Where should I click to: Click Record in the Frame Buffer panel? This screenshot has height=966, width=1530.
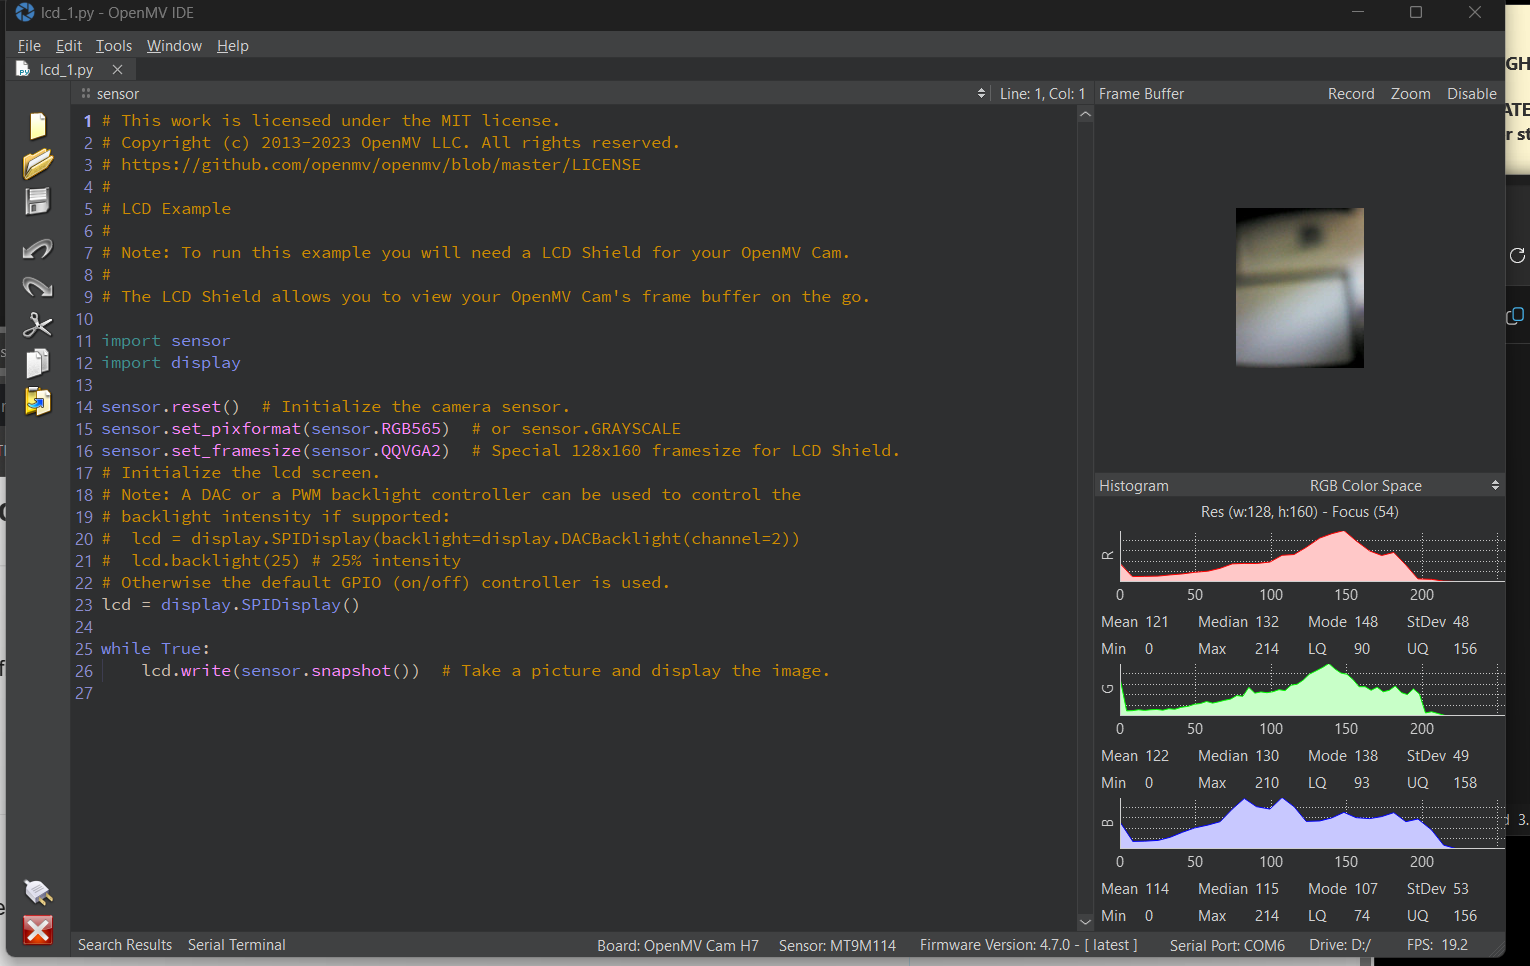(1351, 93)
